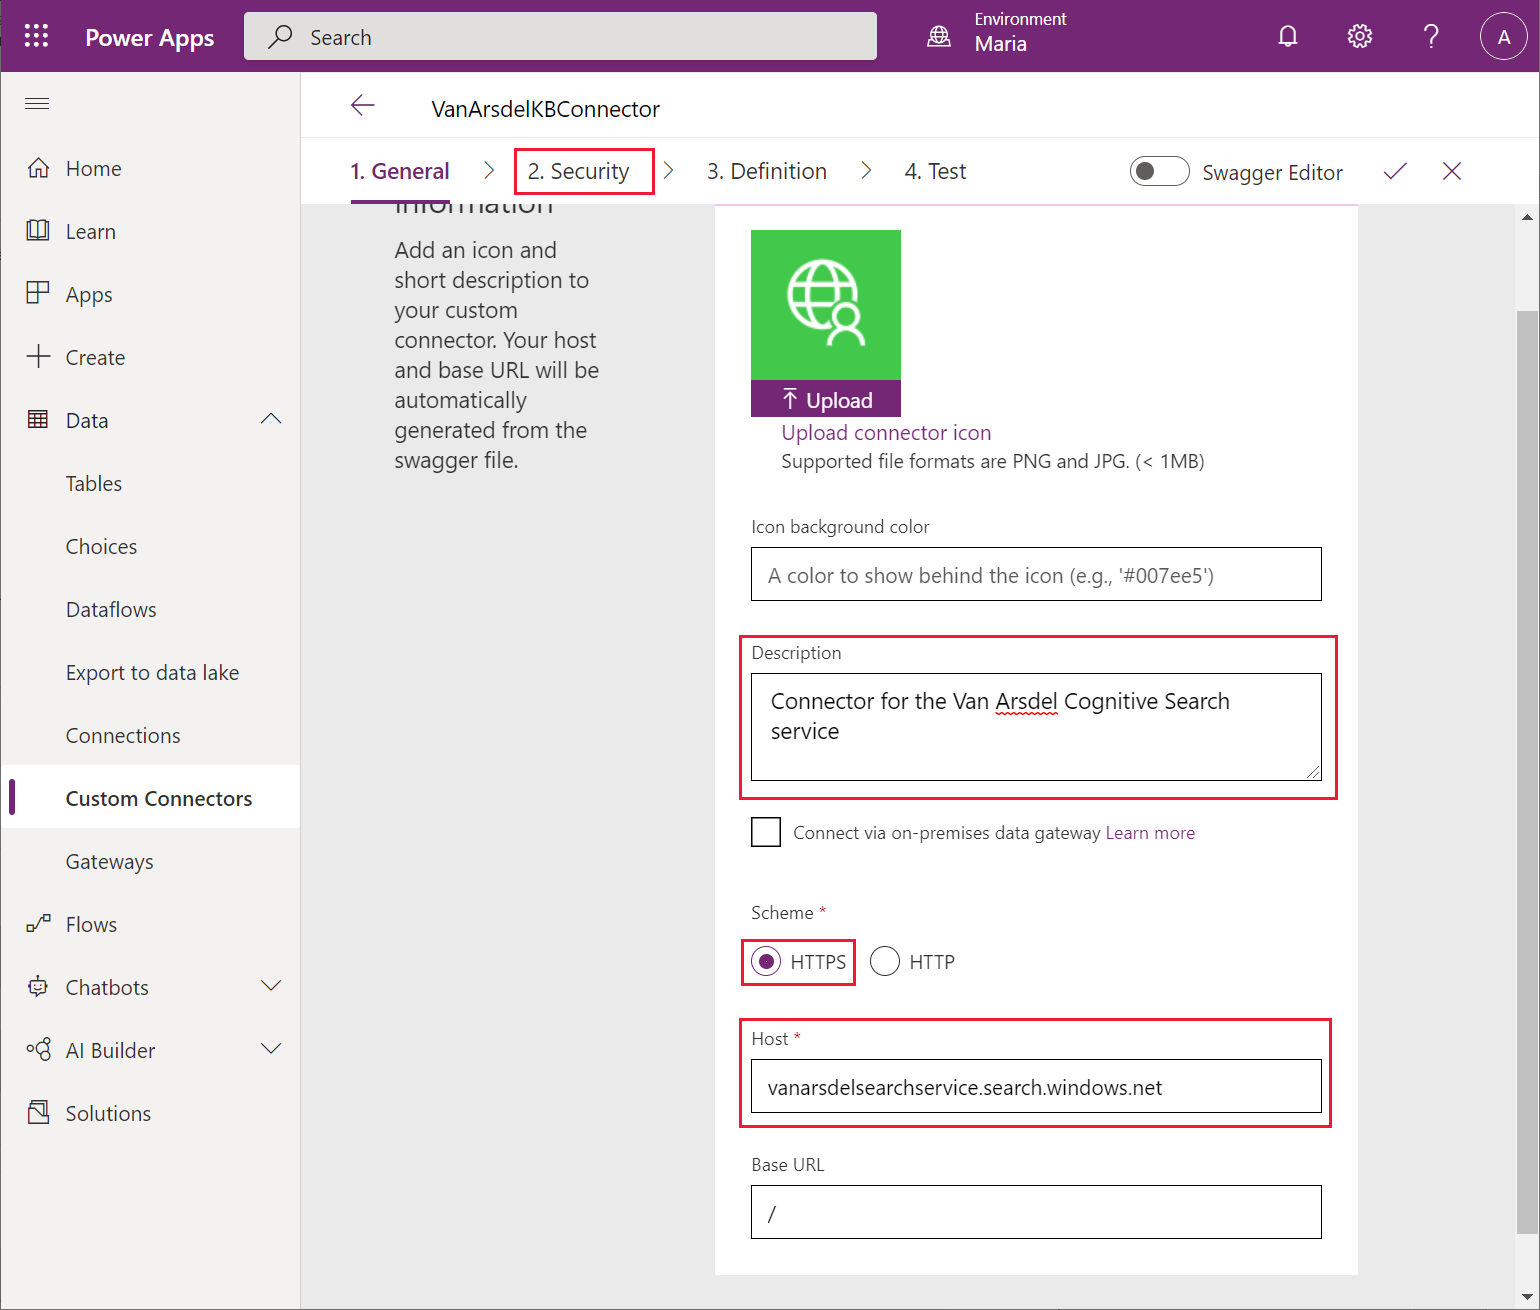This screenshot has height=1310, width=1540.
Task: Click the top Search box
Action: (x=560, y=36)
